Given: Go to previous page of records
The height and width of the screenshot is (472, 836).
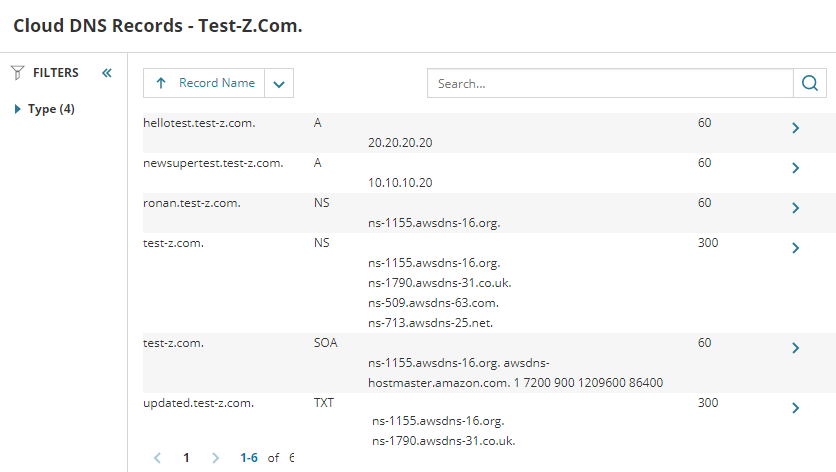Looking at the screenshot, I should point(157,458).
